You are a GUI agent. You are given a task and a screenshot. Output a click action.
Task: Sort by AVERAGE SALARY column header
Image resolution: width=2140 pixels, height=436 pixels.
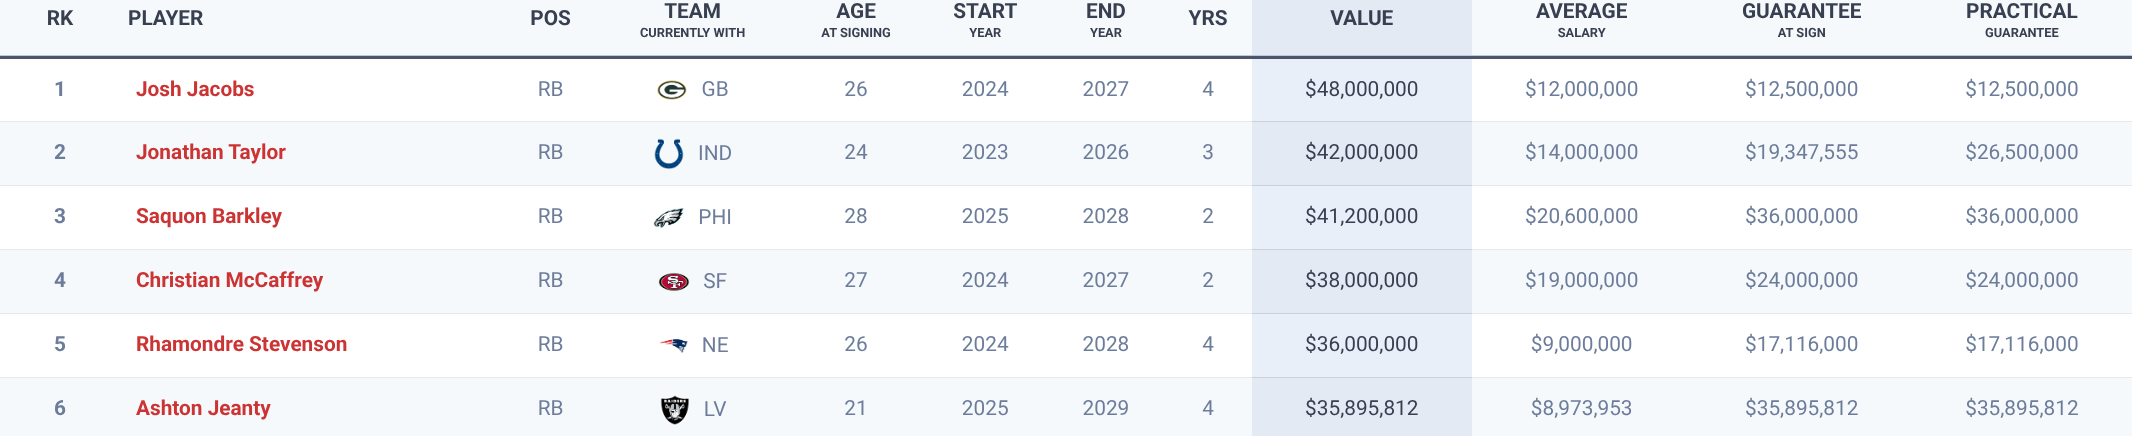click(1581, 20)
